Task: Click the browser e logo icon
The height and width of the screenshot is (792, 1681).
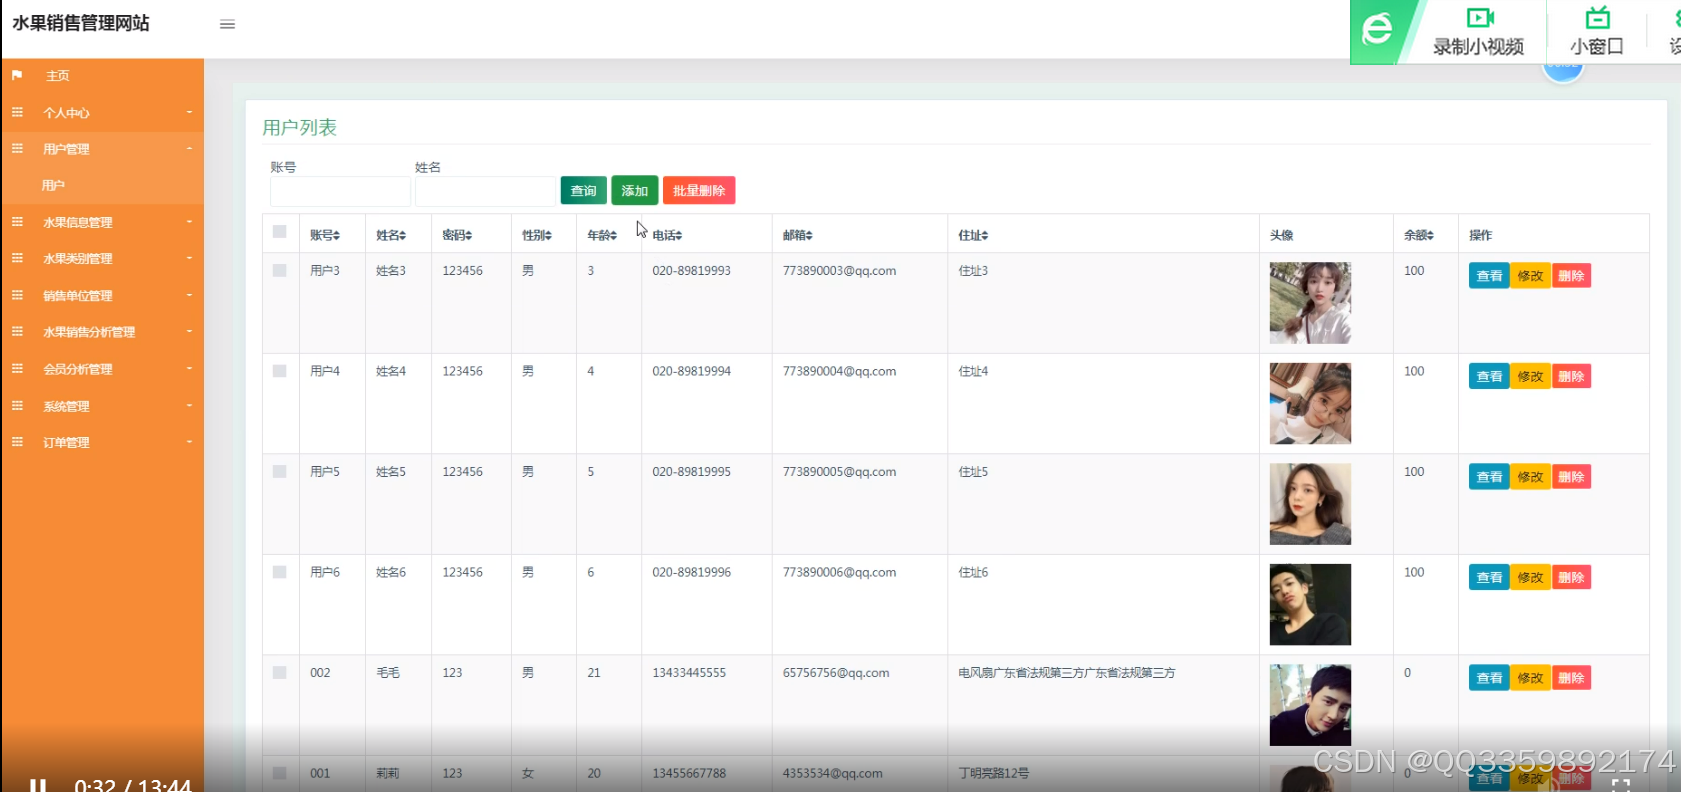Action: [1377, 29]
